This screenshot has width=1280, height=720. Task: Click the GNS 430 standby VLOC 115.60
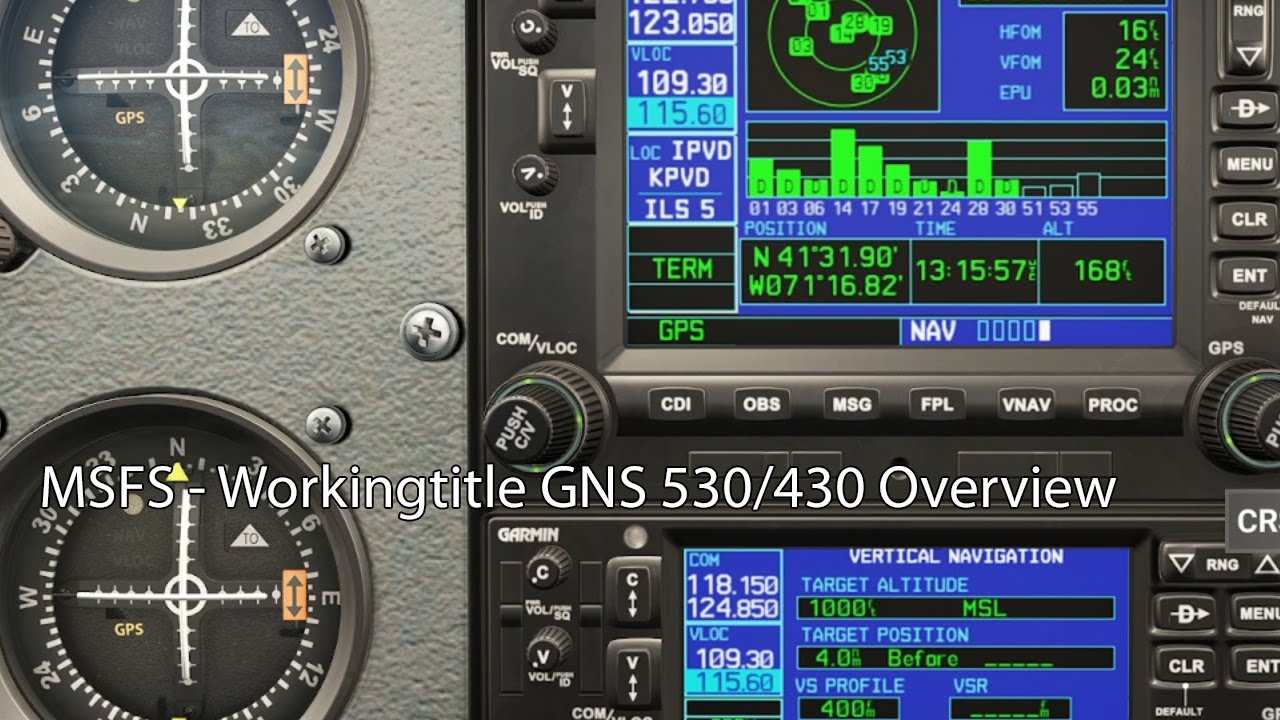[733, 683]
